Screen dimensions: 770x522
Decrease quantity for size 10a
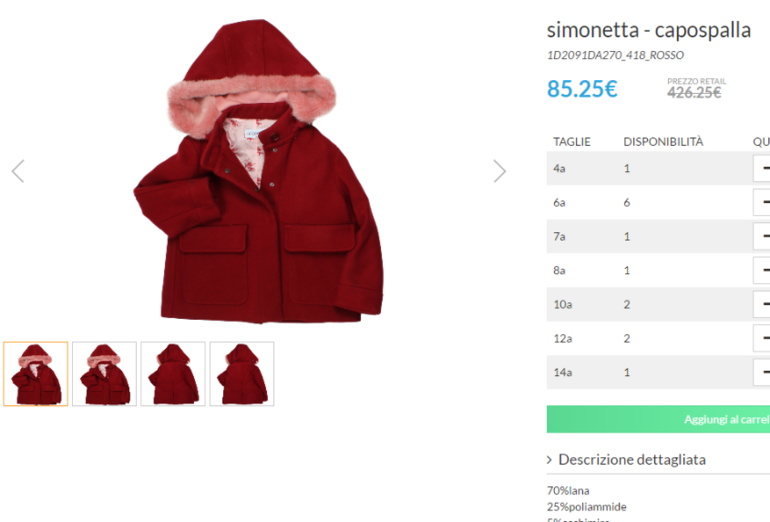763,304
